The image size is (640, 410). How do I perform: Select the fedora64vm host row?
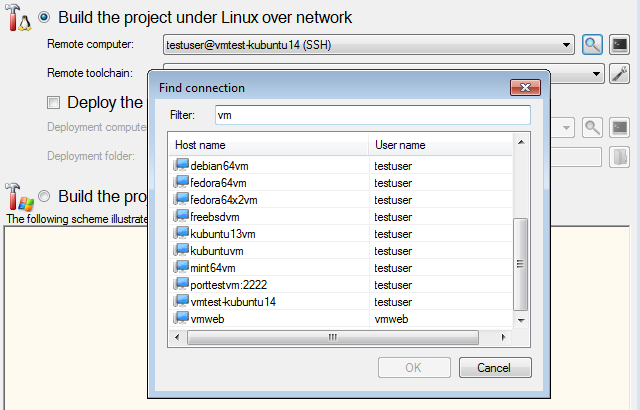tap(340, 183)
